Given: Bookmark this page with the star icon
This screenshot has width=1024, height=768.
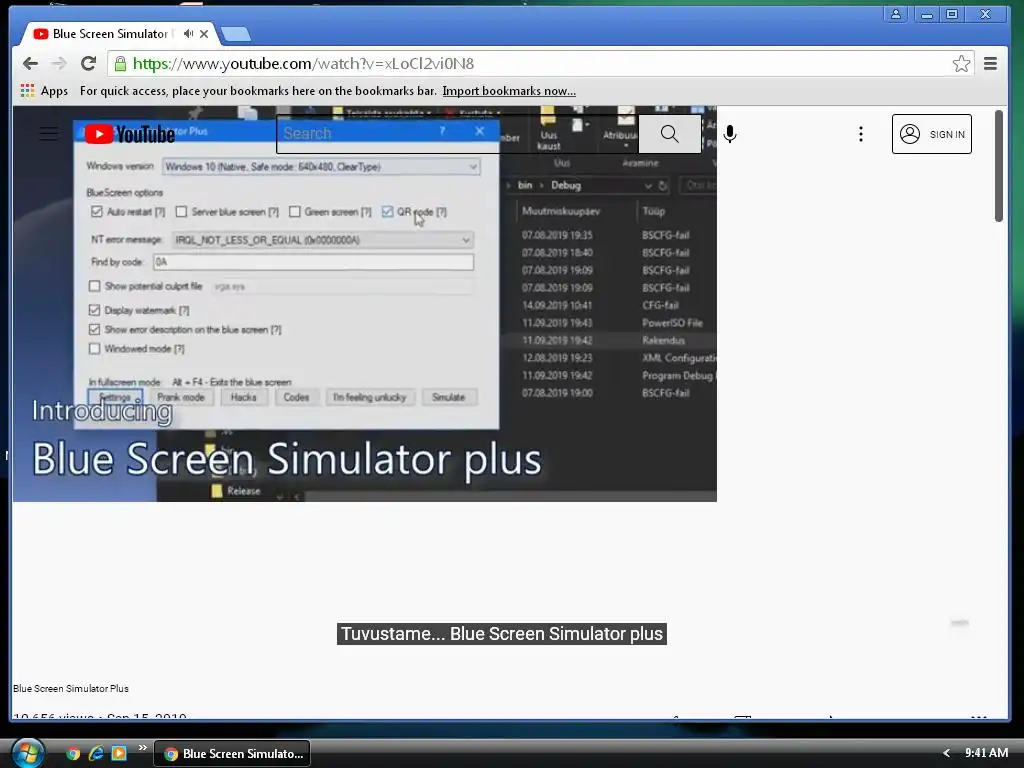Looking at the screenshot, I should click(x=961, y=63).
